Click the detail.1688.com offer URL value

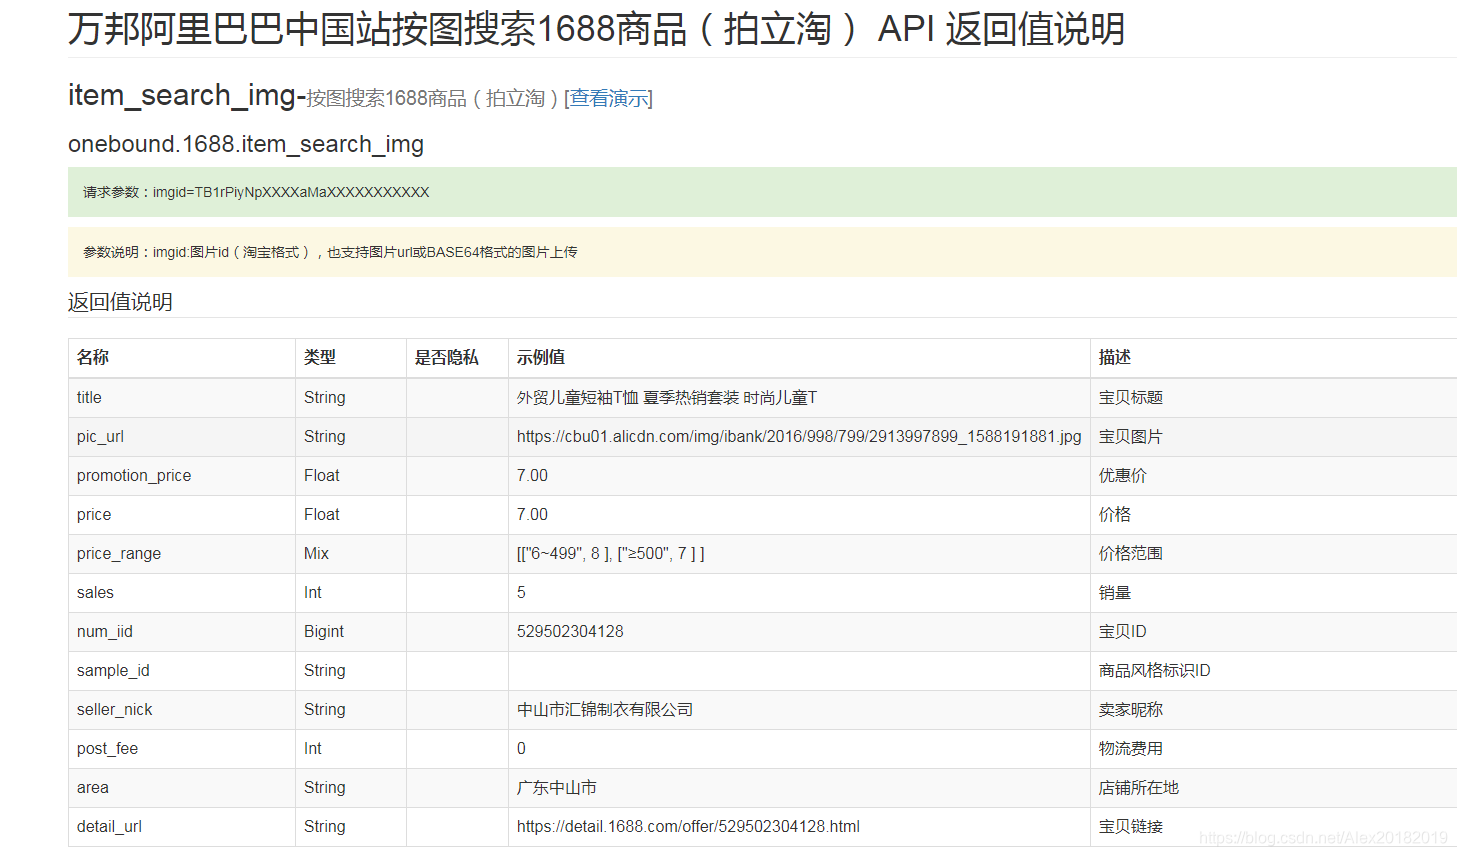tap(688, 826)
